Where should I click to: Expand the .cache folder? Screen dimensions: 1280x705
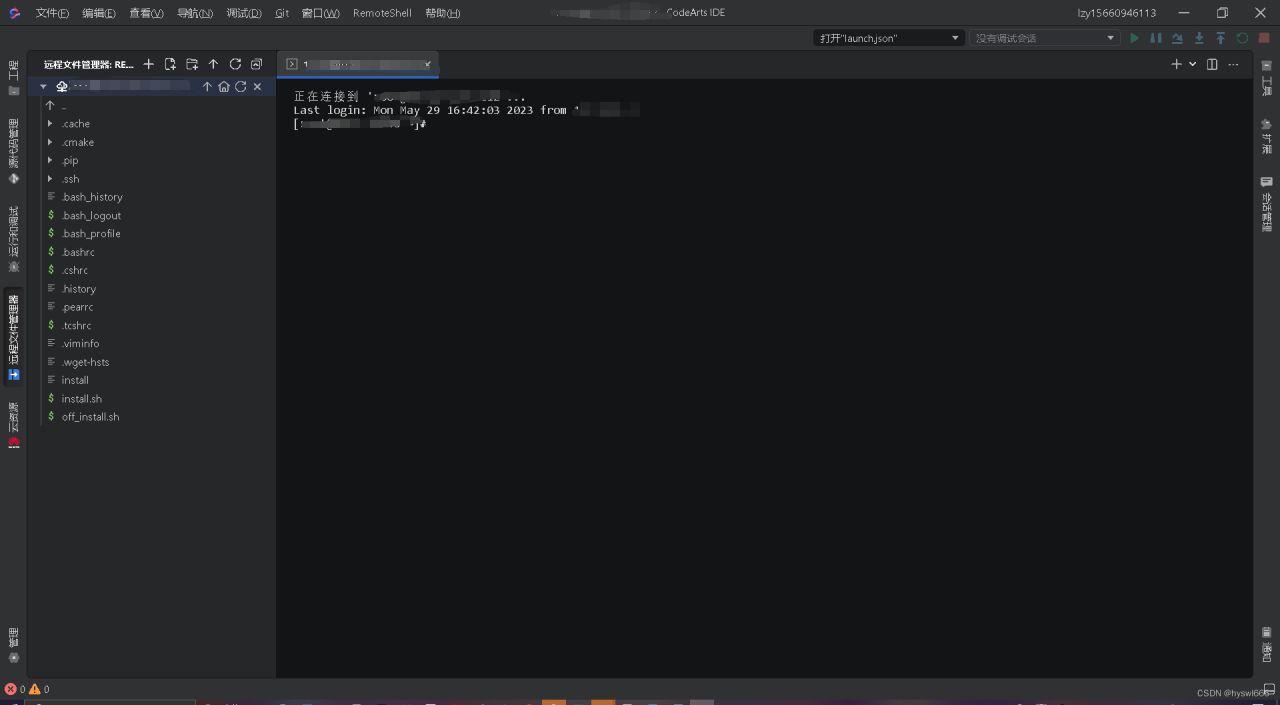[50, 124]
